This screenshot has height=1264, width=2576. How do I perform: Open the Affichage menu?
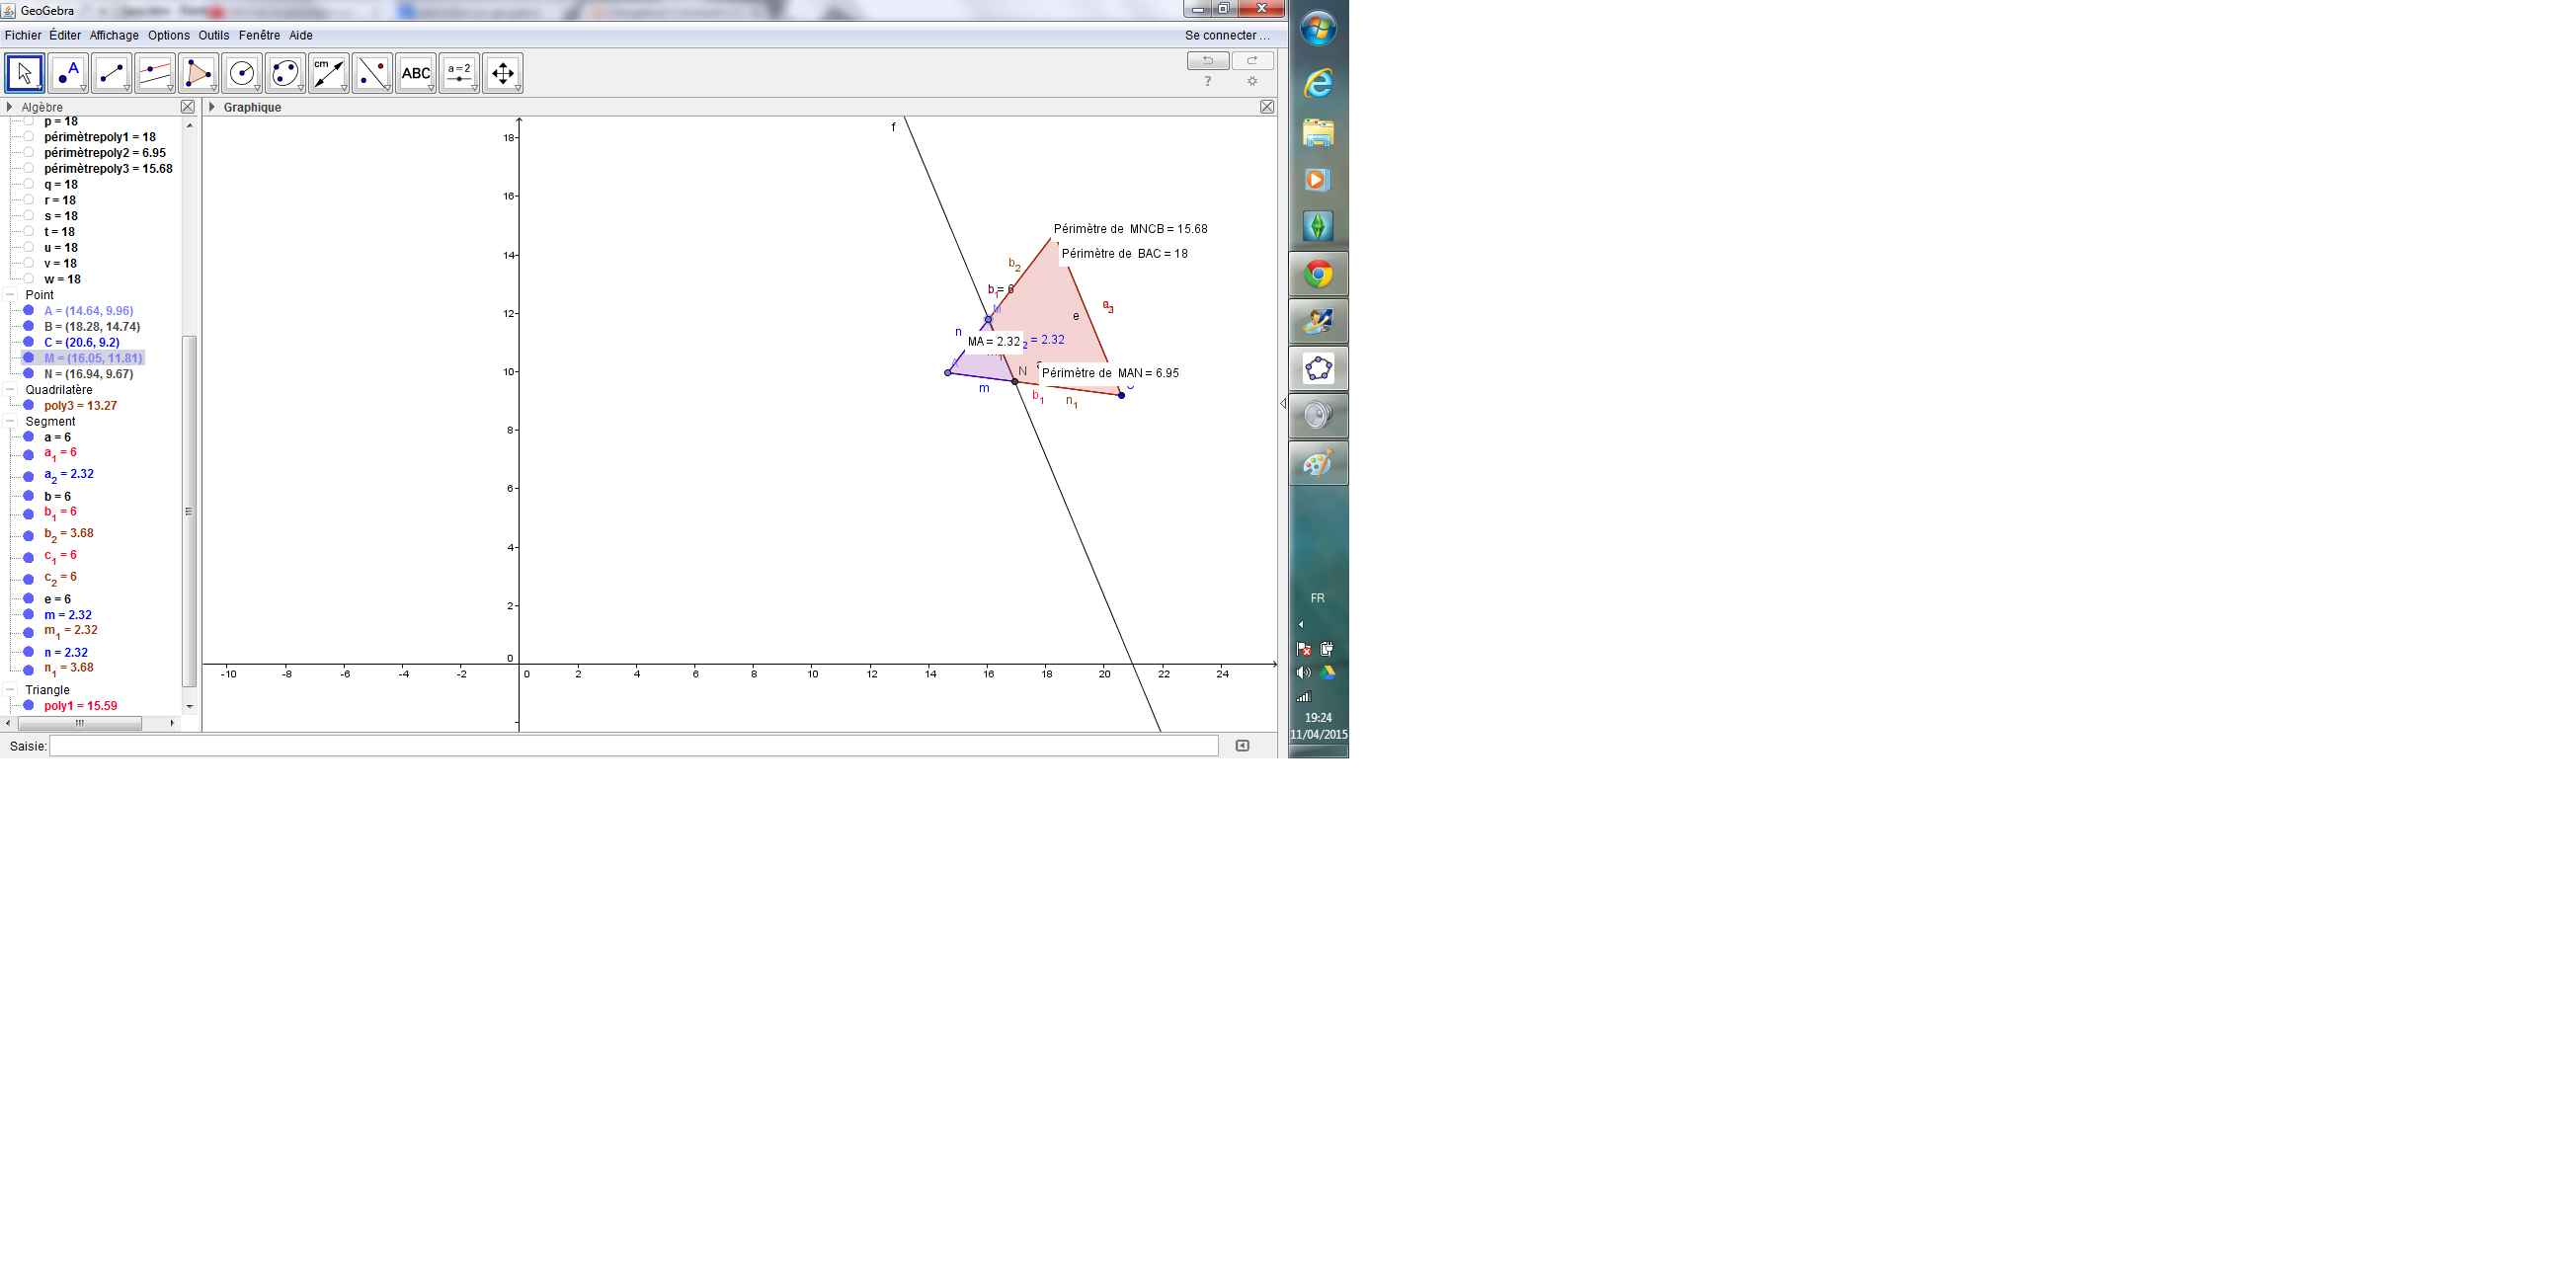tap(114, 35)
